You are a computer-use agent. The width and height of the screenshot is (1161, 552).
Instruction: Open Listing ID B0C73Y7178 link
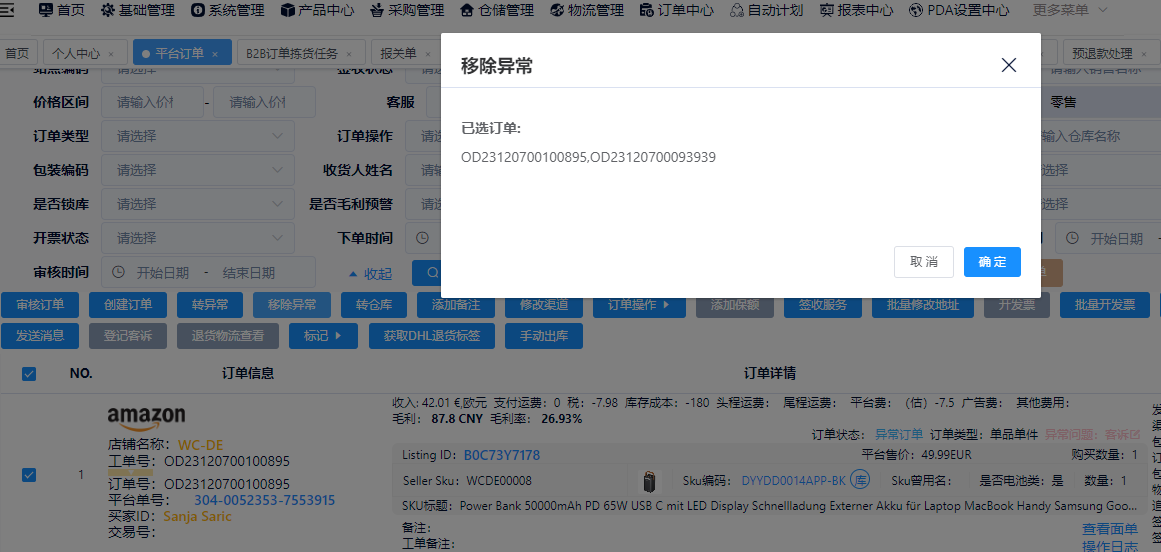[502, 454]
